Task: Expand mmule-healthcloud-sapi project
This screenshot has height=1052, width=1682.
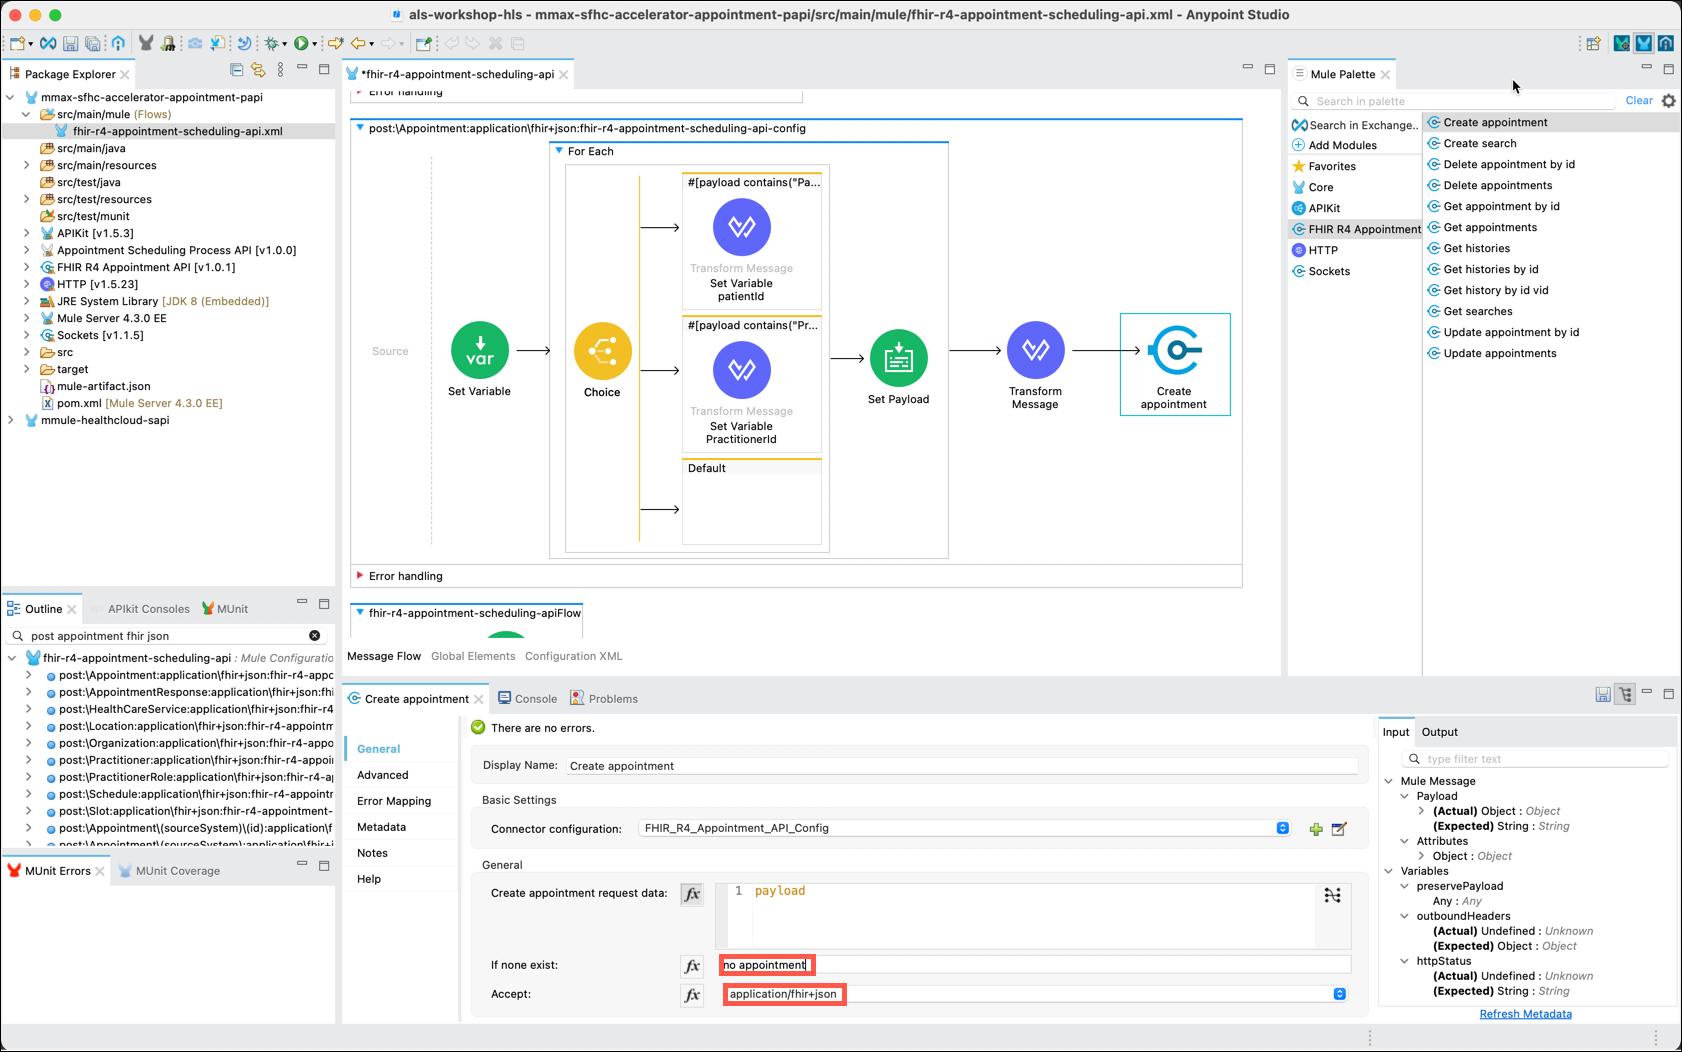Action: [x=11, y=420]
